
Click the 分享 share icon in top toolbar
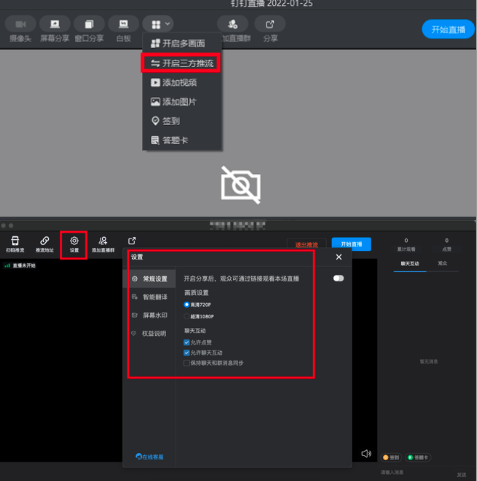(x=270, y=24)
